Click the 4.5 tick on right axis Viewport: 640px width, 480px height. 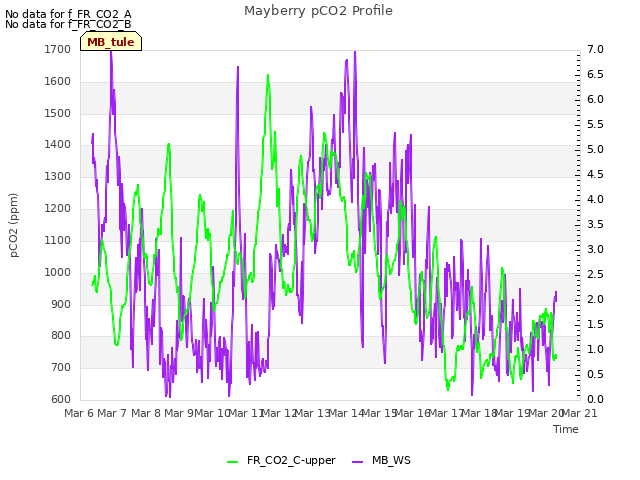[x=596, y=174]
